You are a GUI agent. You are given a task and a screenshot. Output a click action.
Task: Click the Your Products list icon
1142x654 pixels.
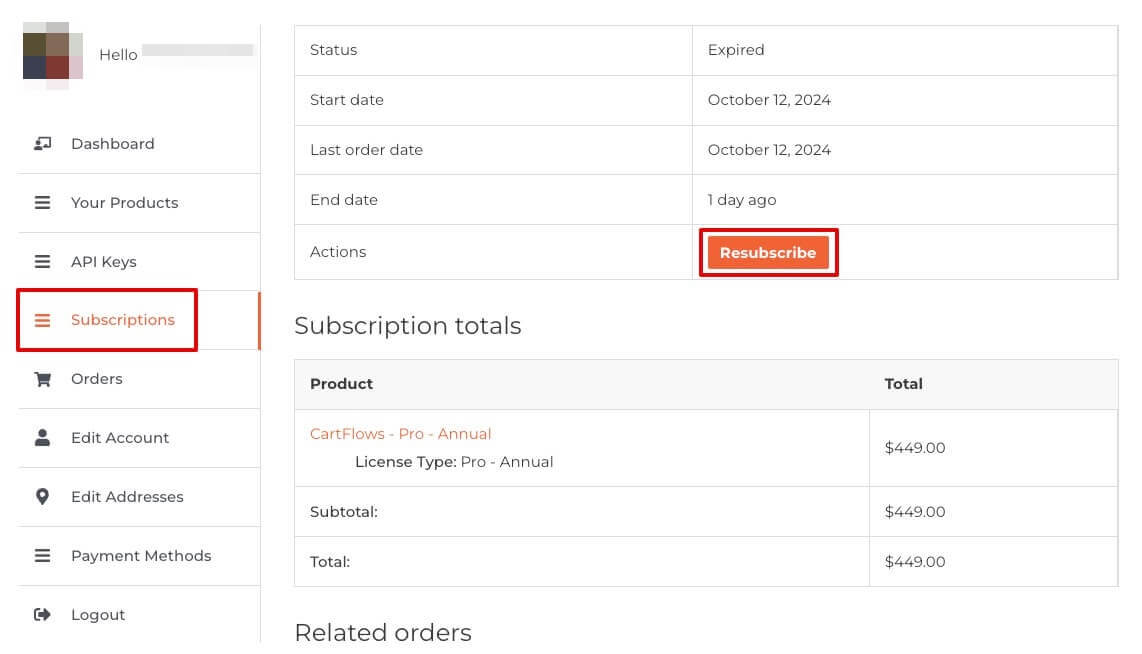point(42,203)
